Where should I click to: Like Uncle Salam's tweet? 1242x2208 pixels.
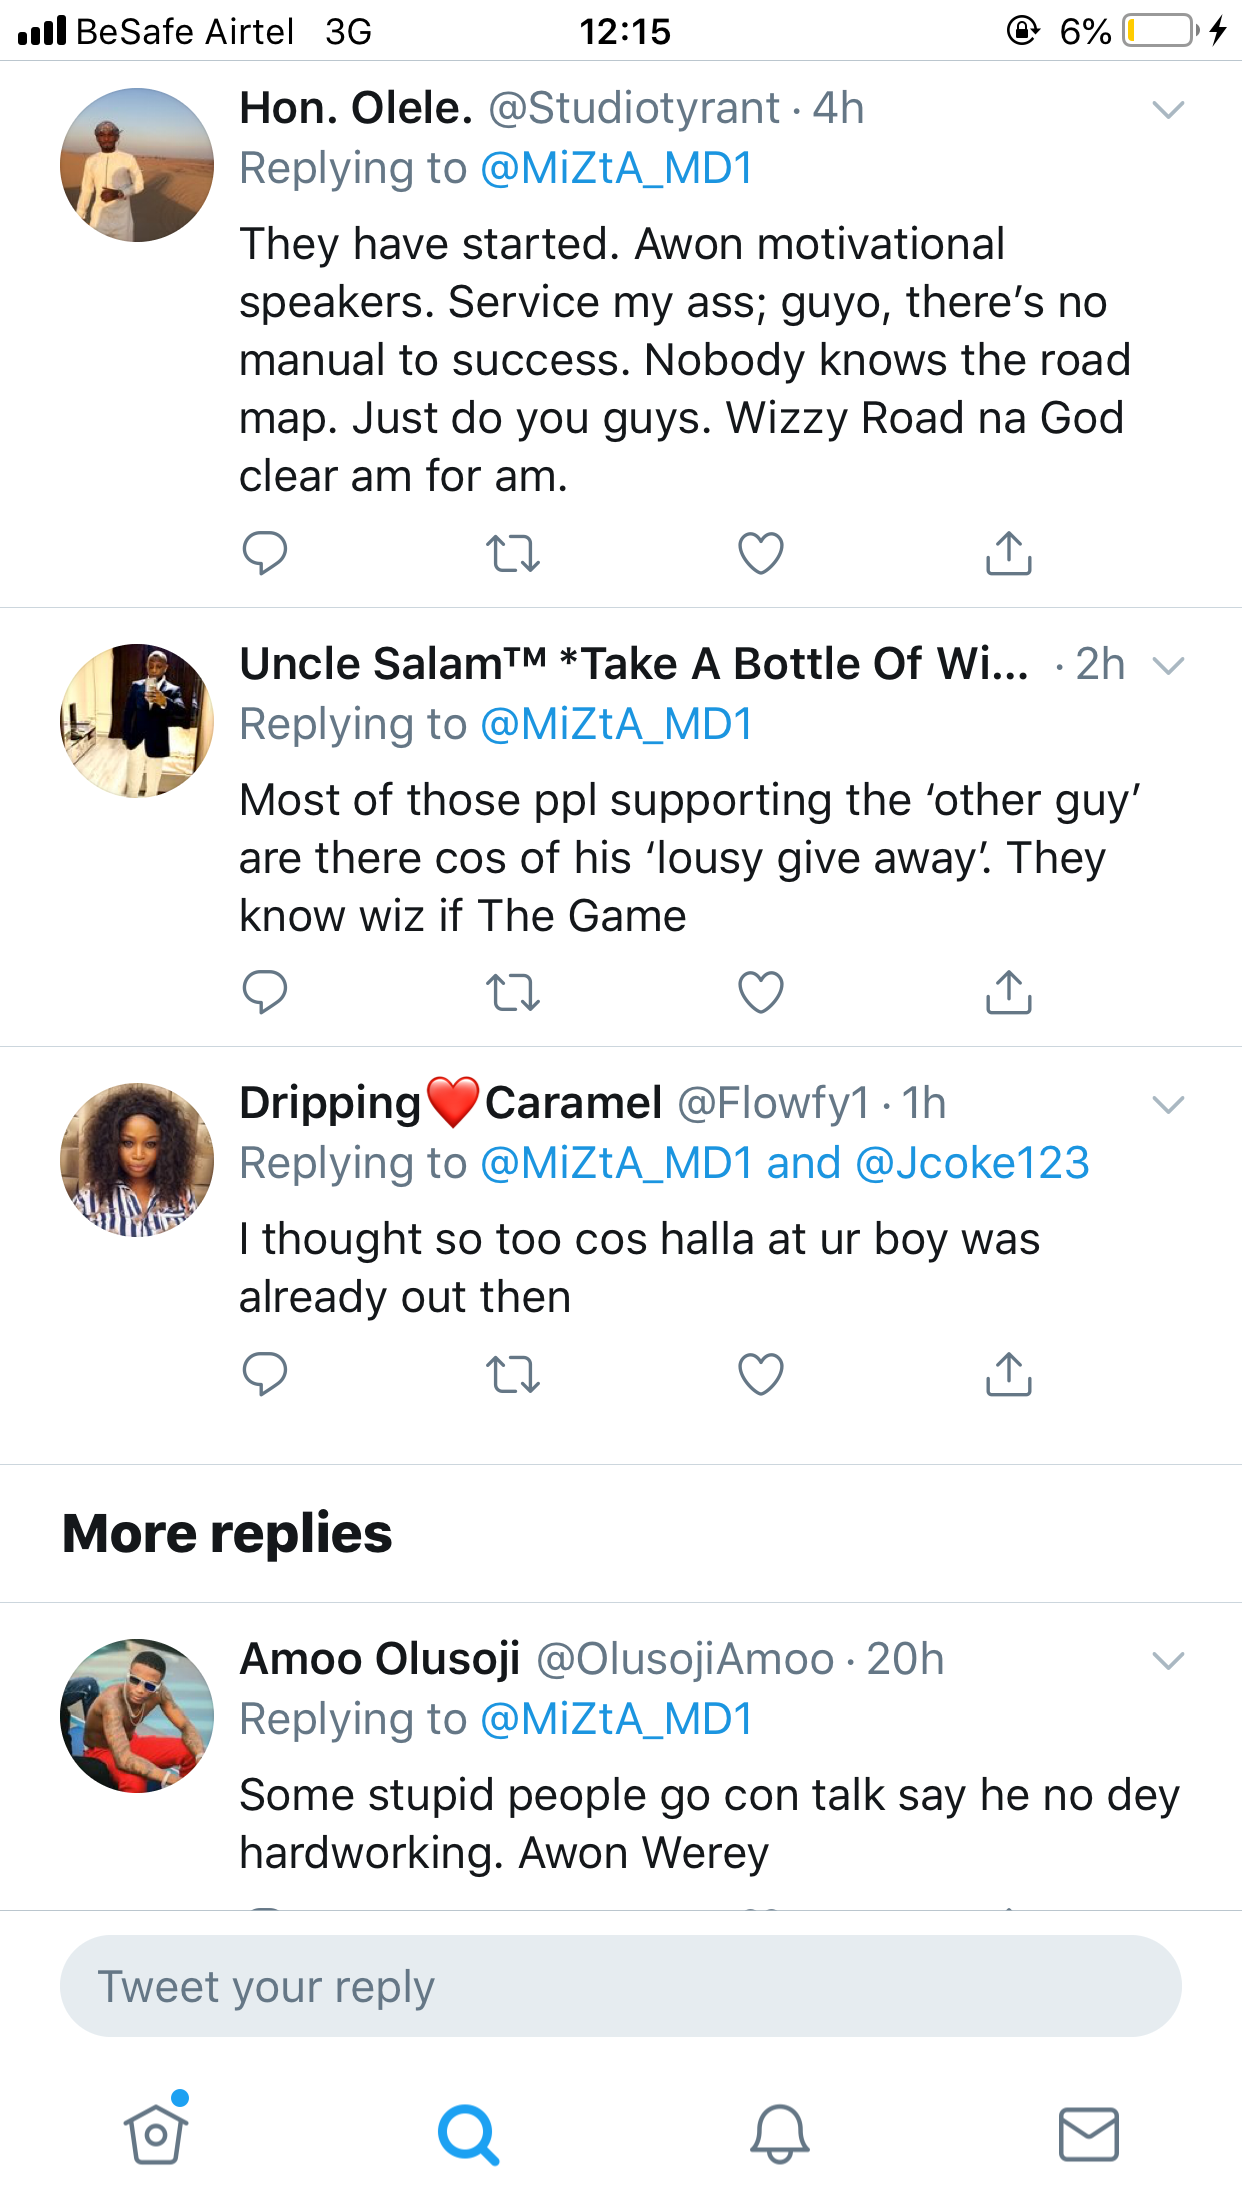pyautogui.click(x=761, y=992)
